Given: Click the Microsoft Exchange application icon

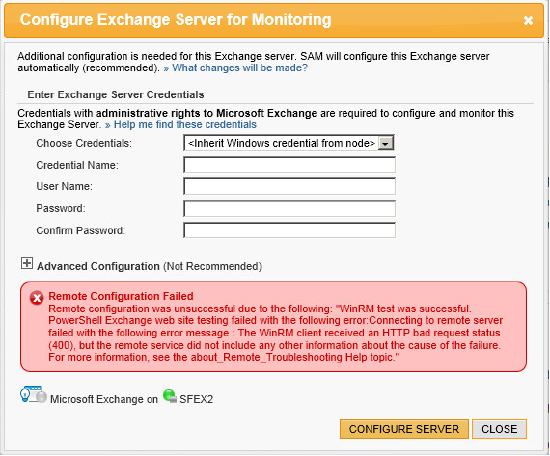Looking at the screenshot, I should (x=33, y=395).
